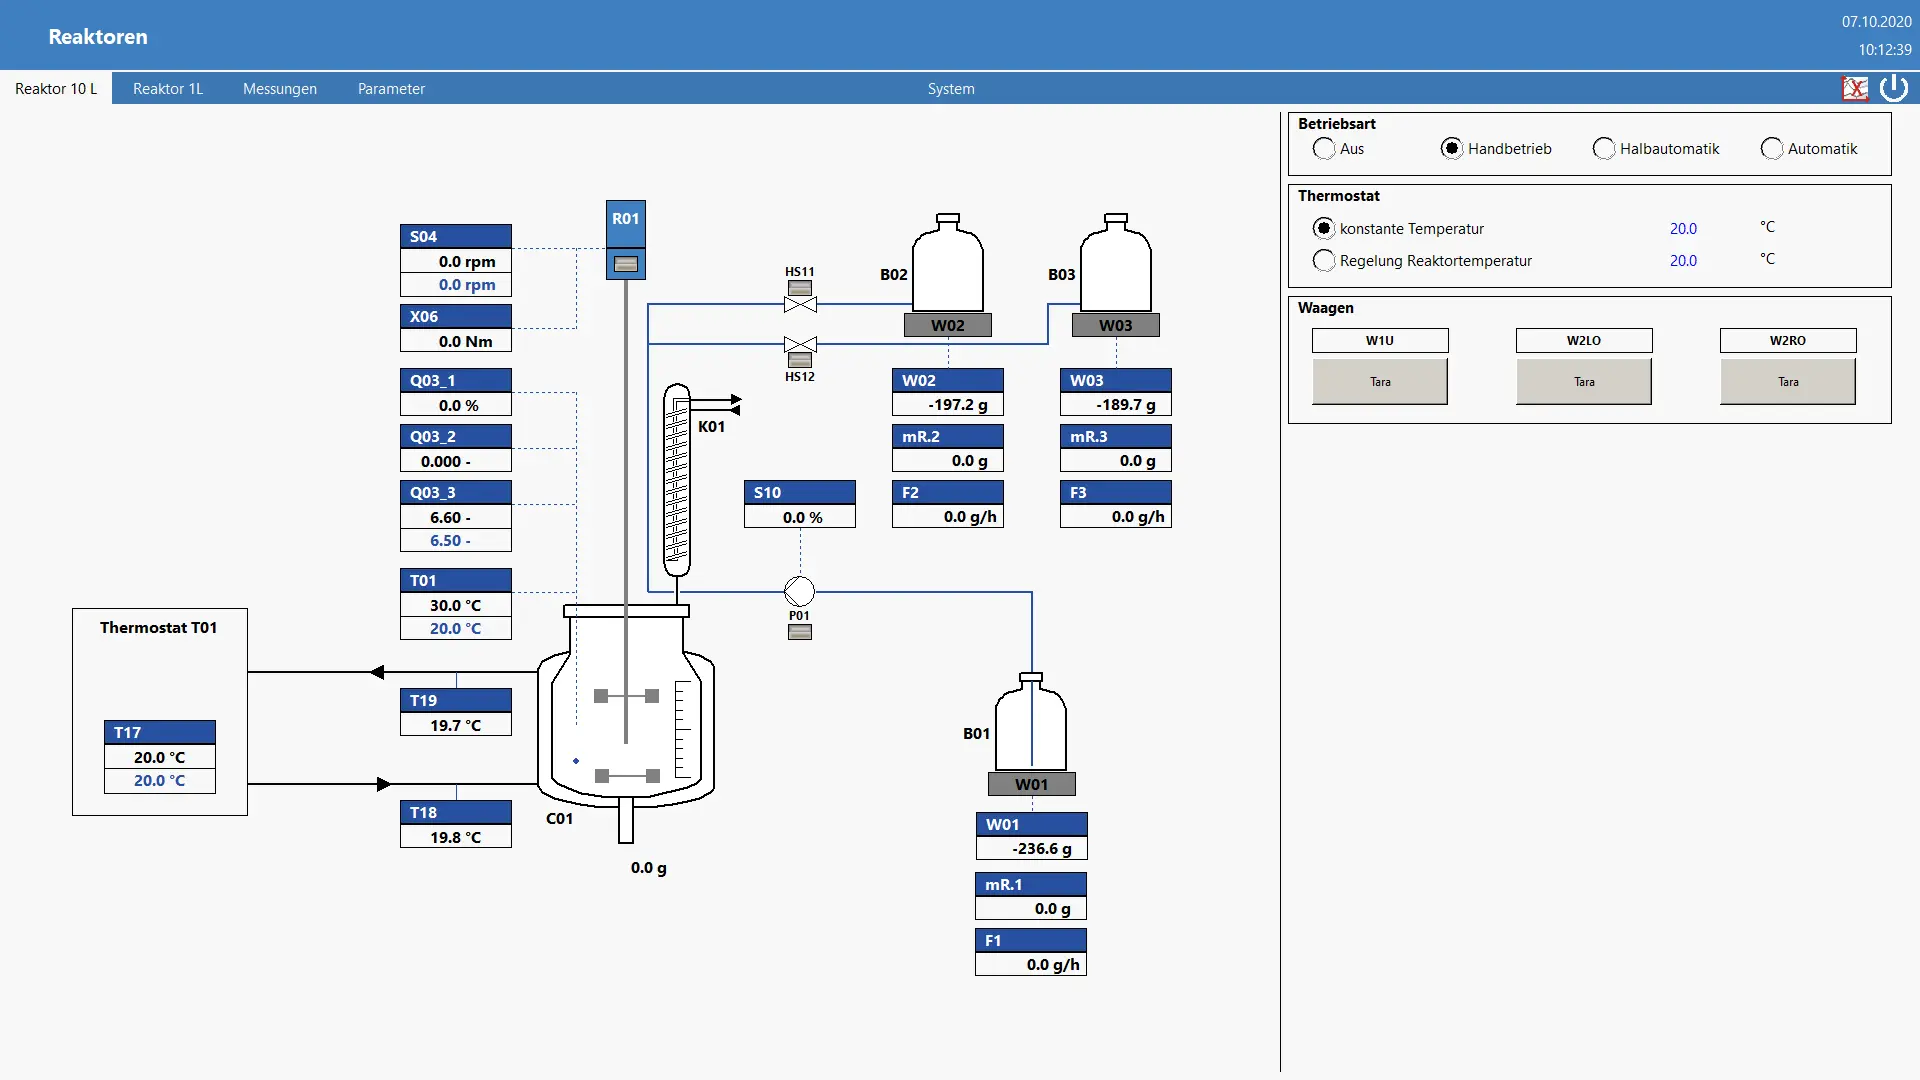Screen dimensions: 1920x1080
Task: Select Automatik operating mode
Action: 1771,149
